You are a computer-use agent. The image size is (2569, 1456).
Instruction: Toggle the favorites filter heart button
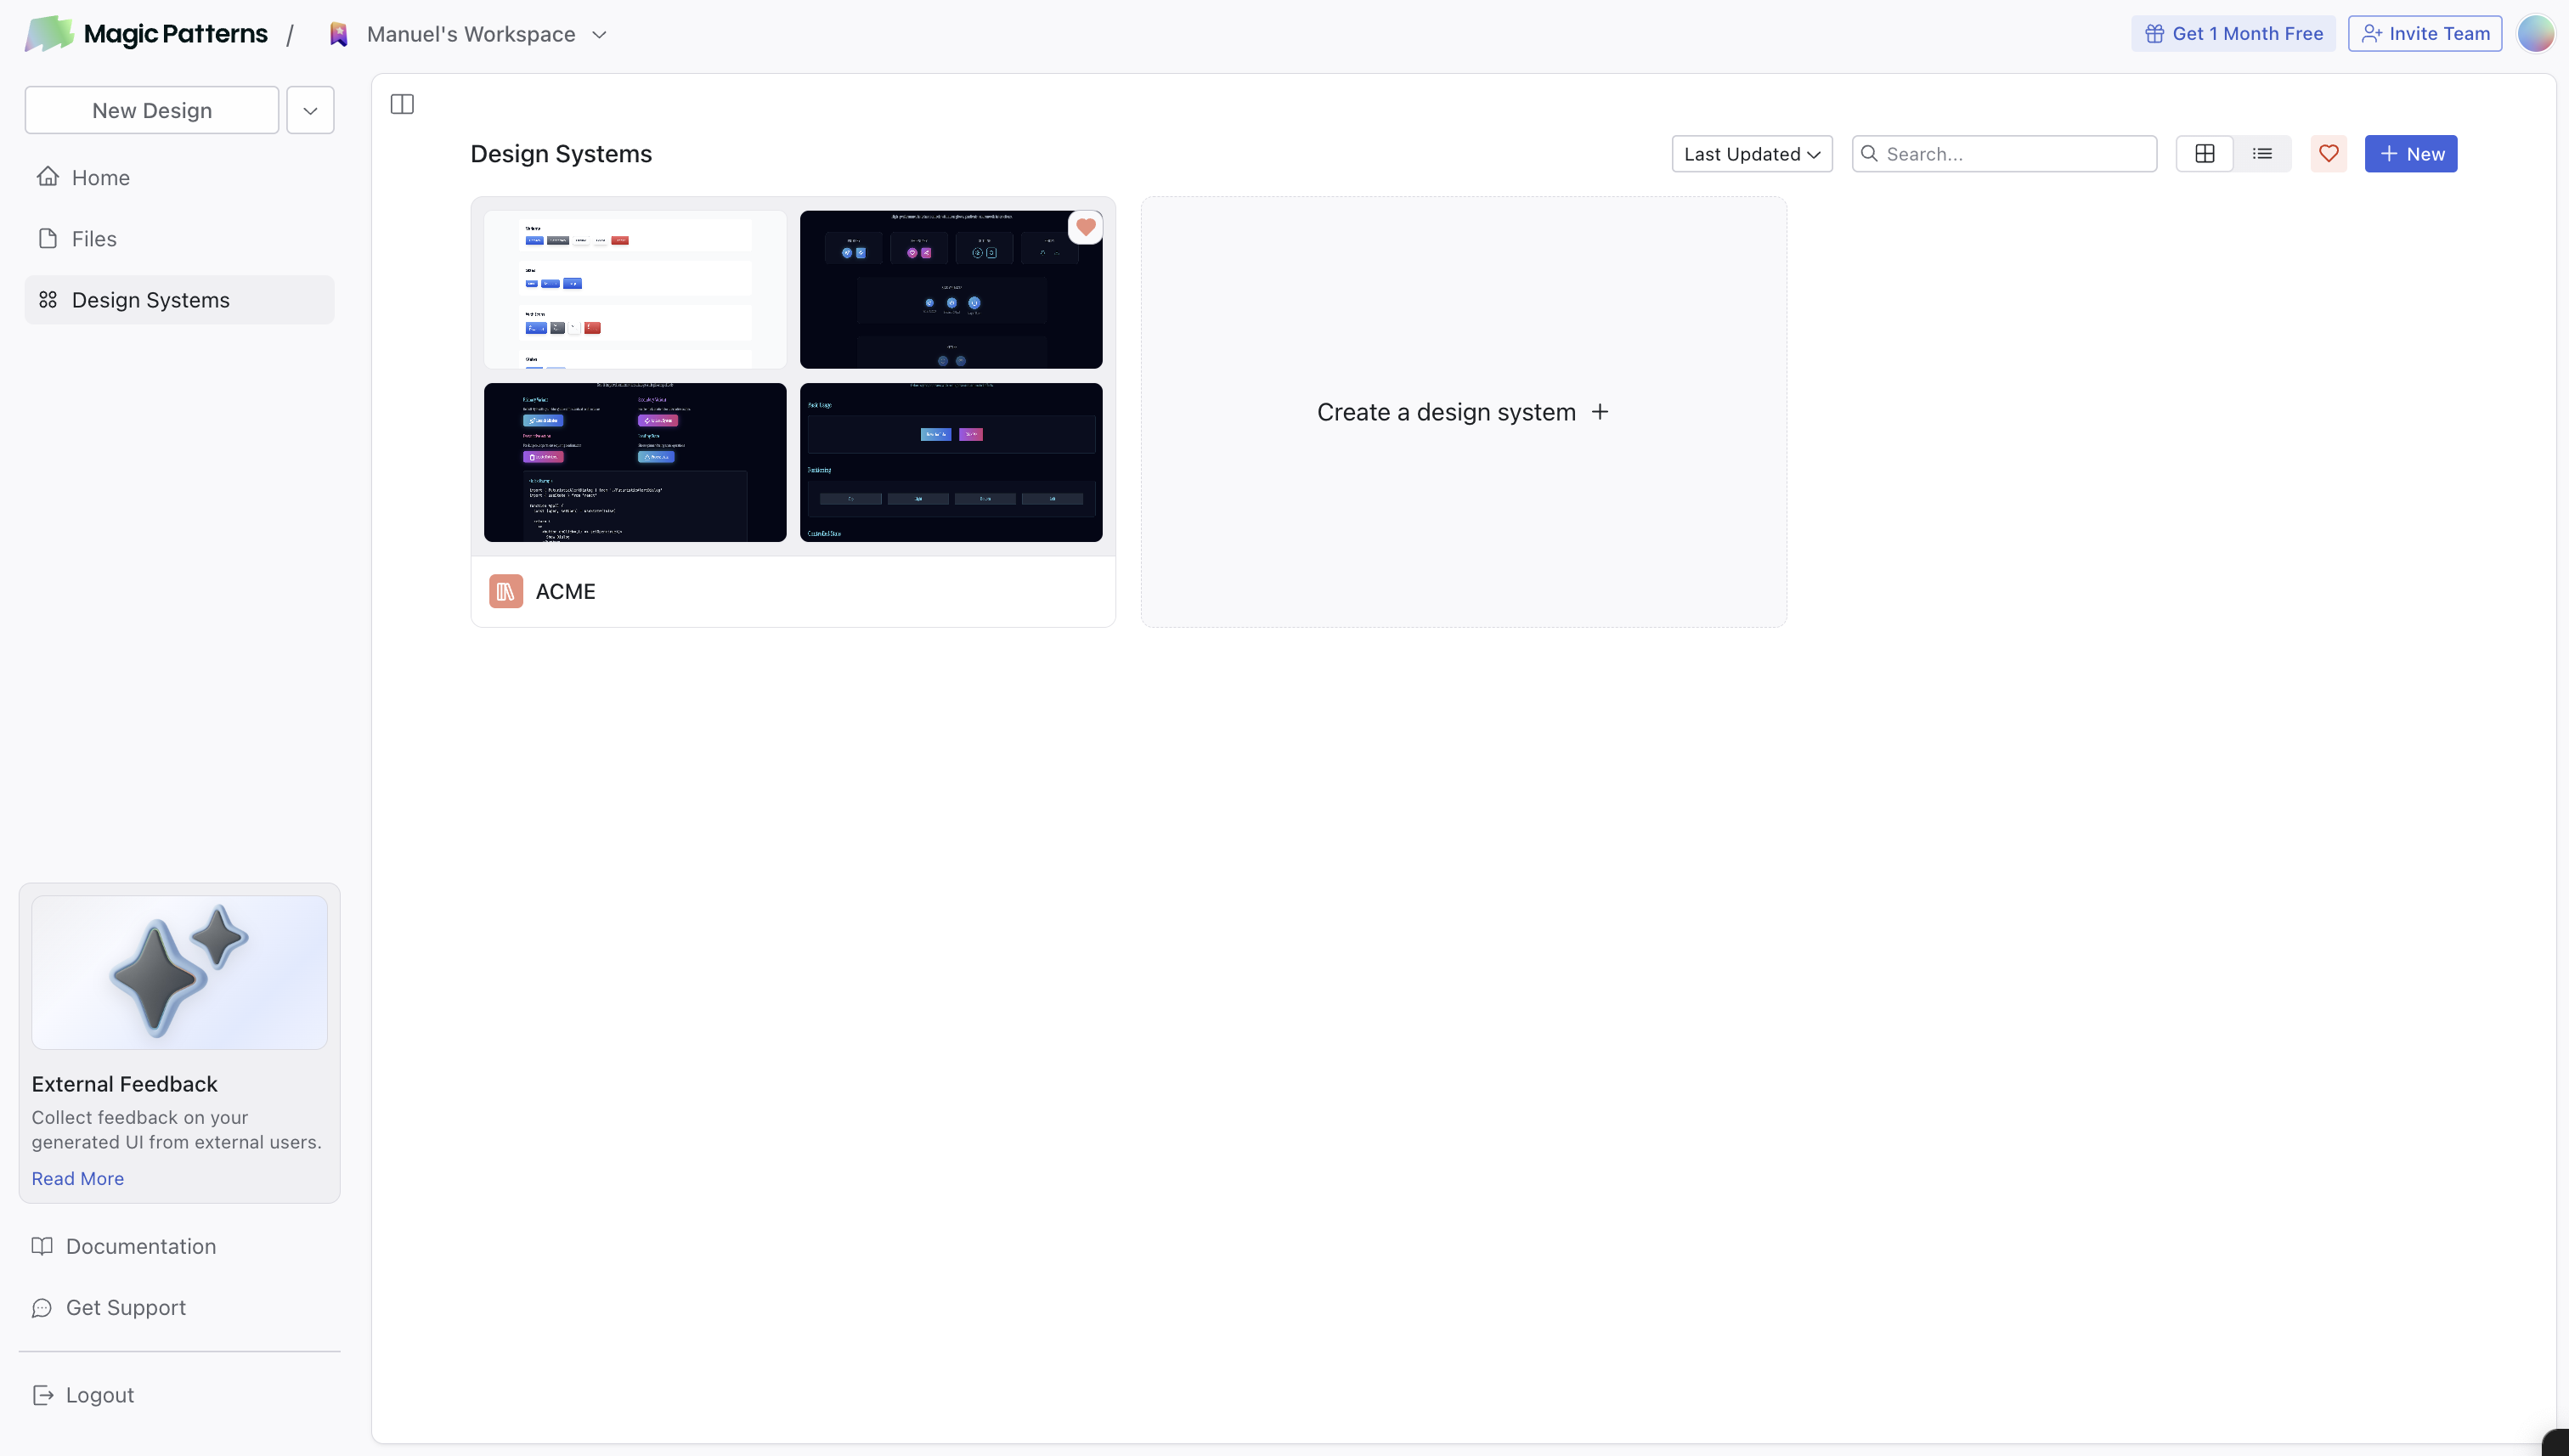click(2328, 154)
